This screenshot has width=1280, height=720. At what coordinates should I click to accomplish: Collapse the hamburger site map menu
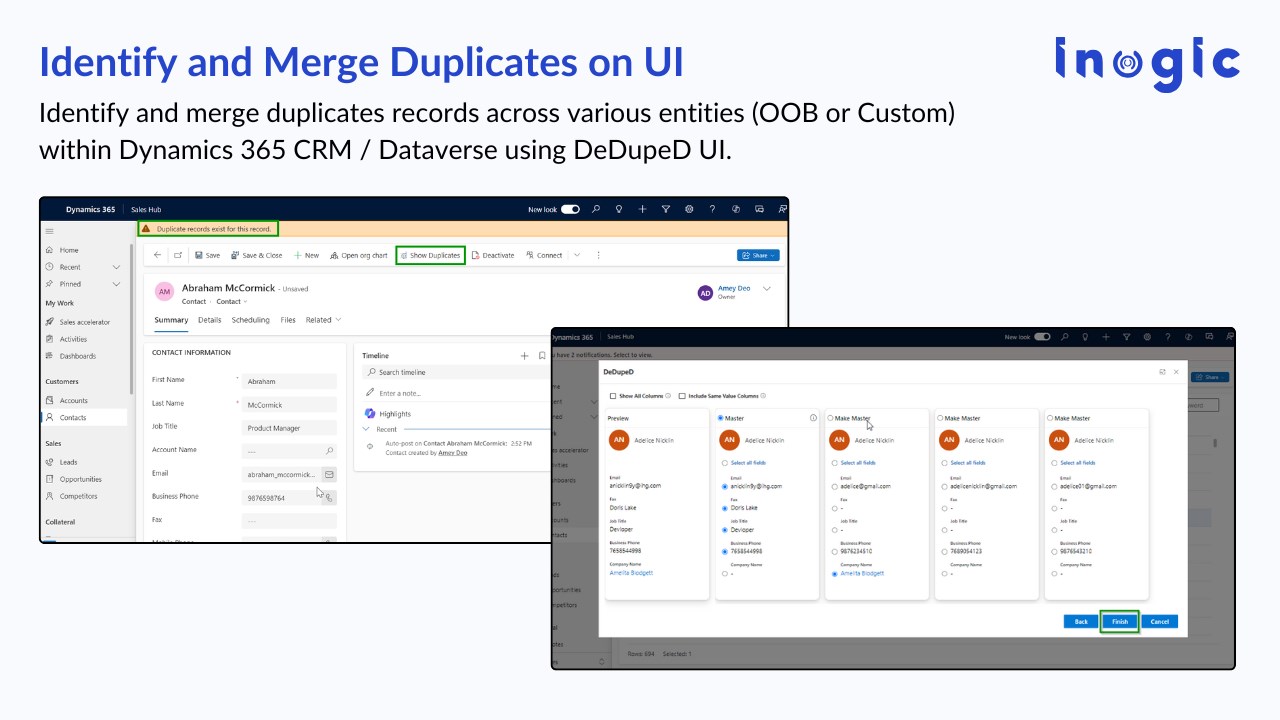[50, 231]
